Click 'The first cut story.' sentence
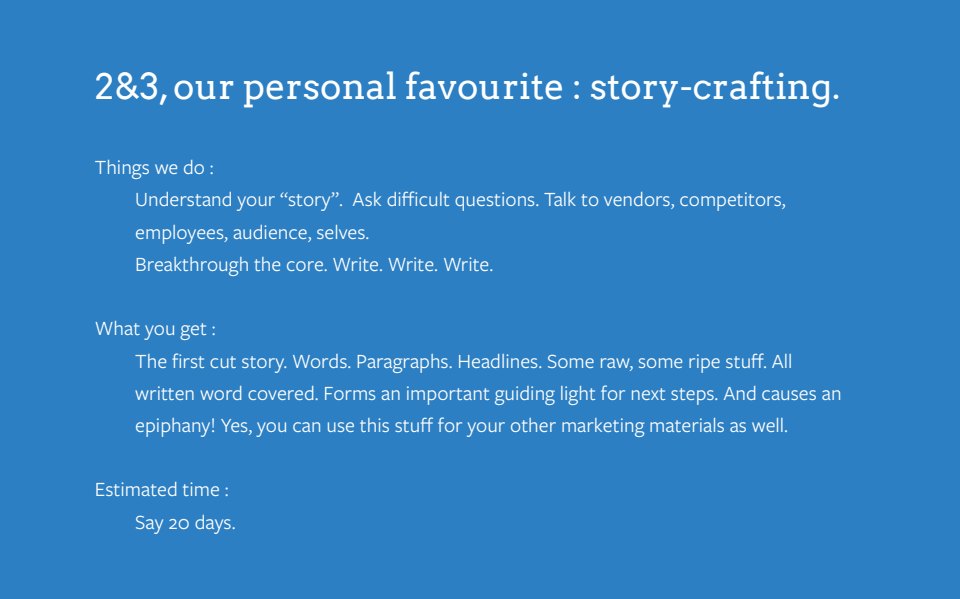The height and width of the screenshot is (599, 960). 211,362
